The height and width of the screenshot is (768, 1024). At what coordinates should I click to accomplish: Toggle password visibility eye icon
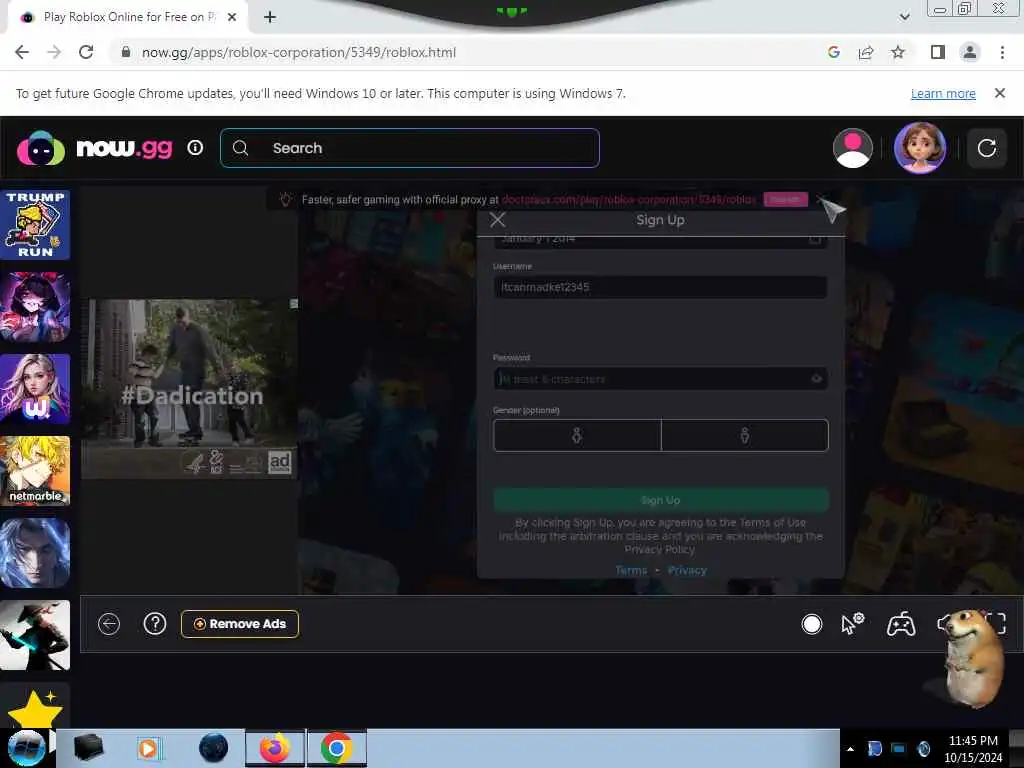click(x=816, y=379)
